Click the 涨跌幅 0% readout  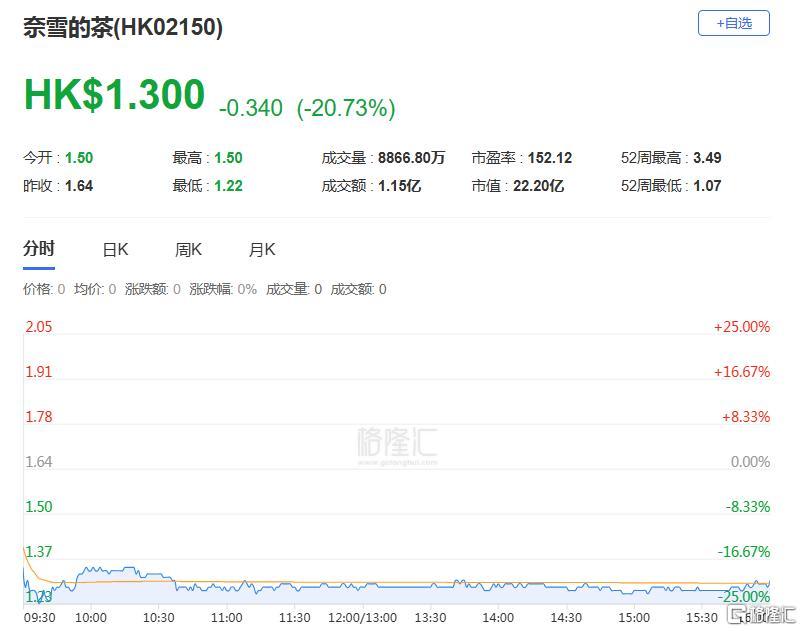click(223, 289)
